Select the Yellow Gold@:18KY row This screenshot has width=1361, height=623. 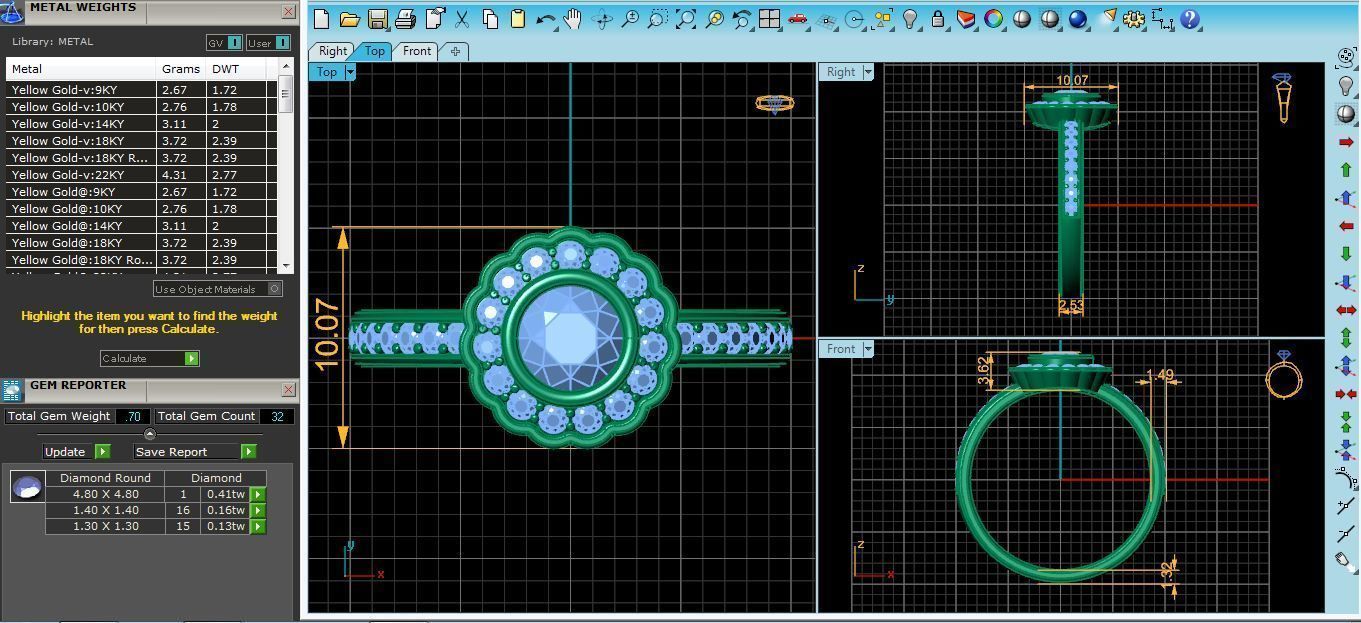[141, 243]
